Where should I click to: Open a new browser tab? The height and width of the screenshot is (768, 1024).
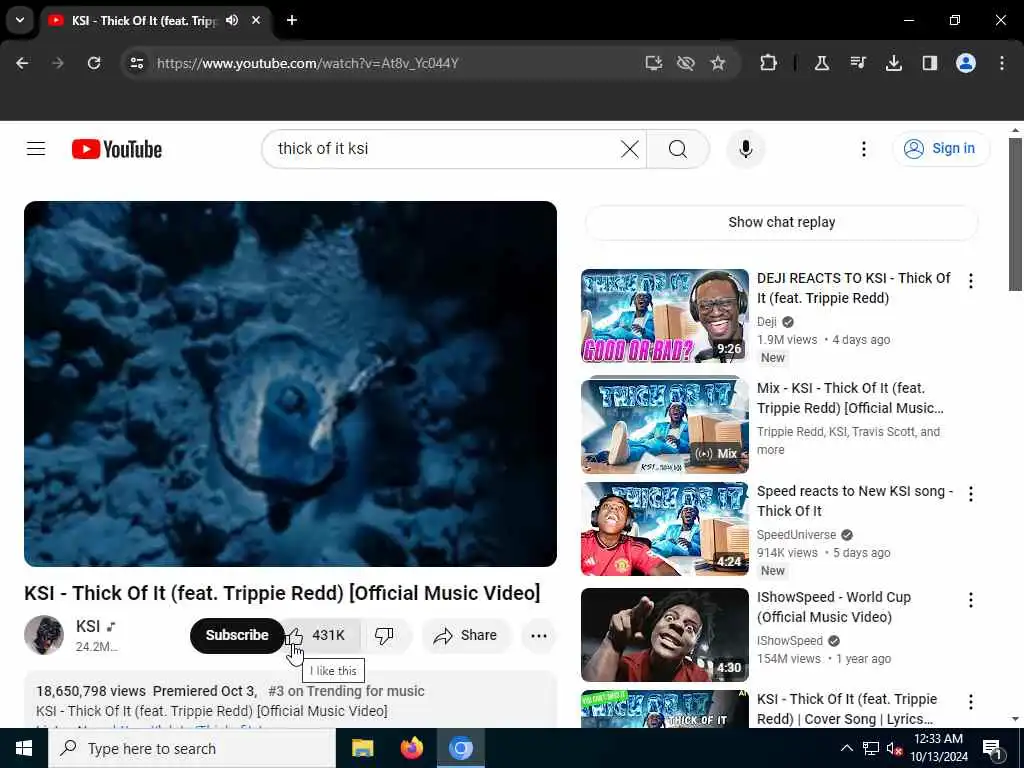click(292, 20)
